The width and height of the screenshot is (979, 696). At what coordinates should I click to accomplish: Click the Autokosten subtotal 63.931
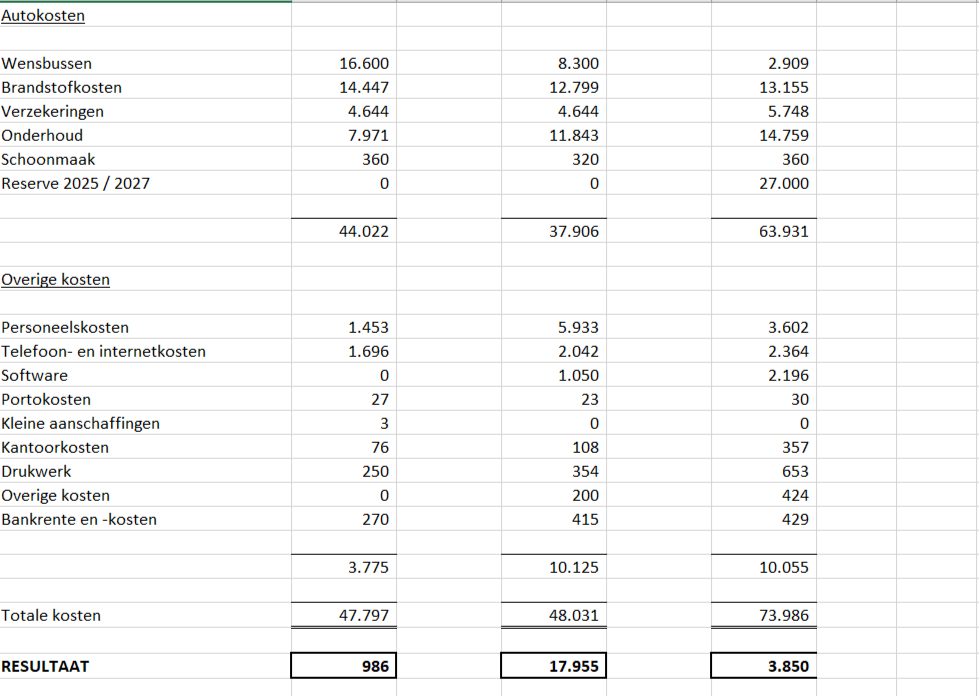click(785, 232)
